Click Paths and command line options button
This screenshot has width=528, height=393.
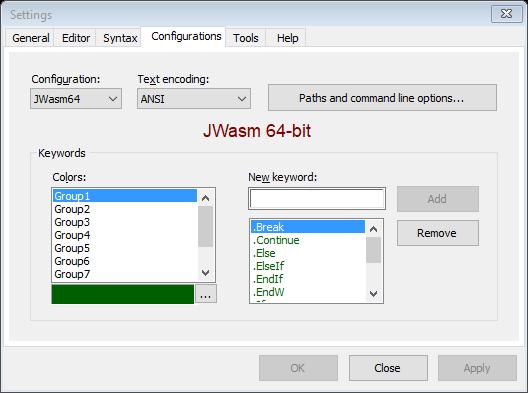382,98
